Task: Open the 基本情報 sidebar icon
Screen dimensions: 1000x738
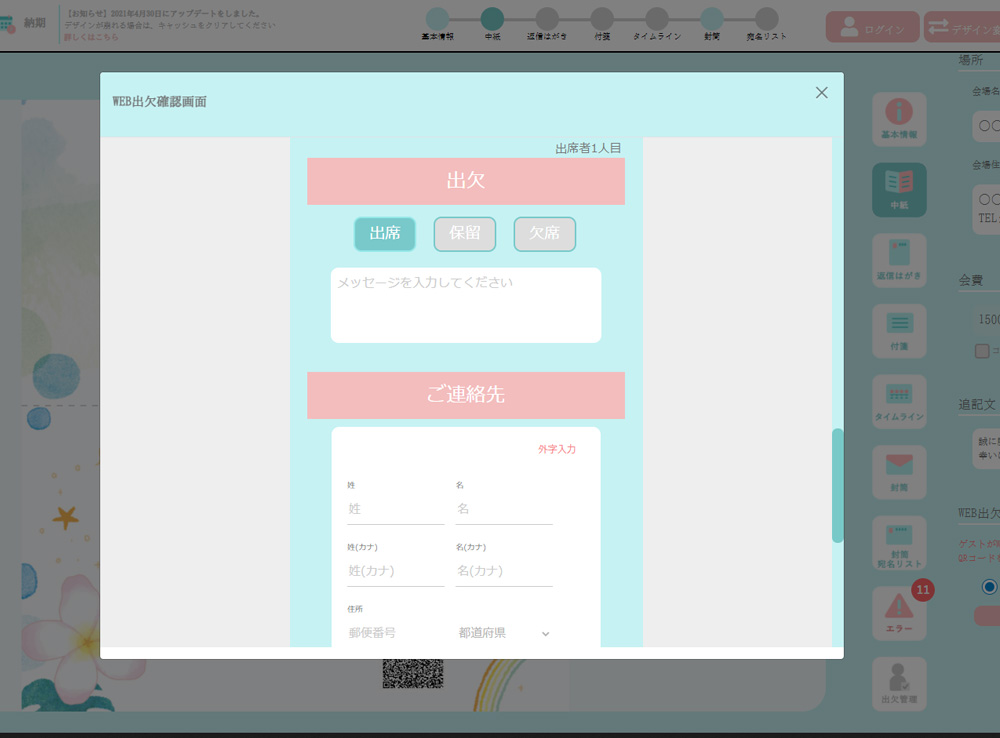Action: click(x=899, y=119)
